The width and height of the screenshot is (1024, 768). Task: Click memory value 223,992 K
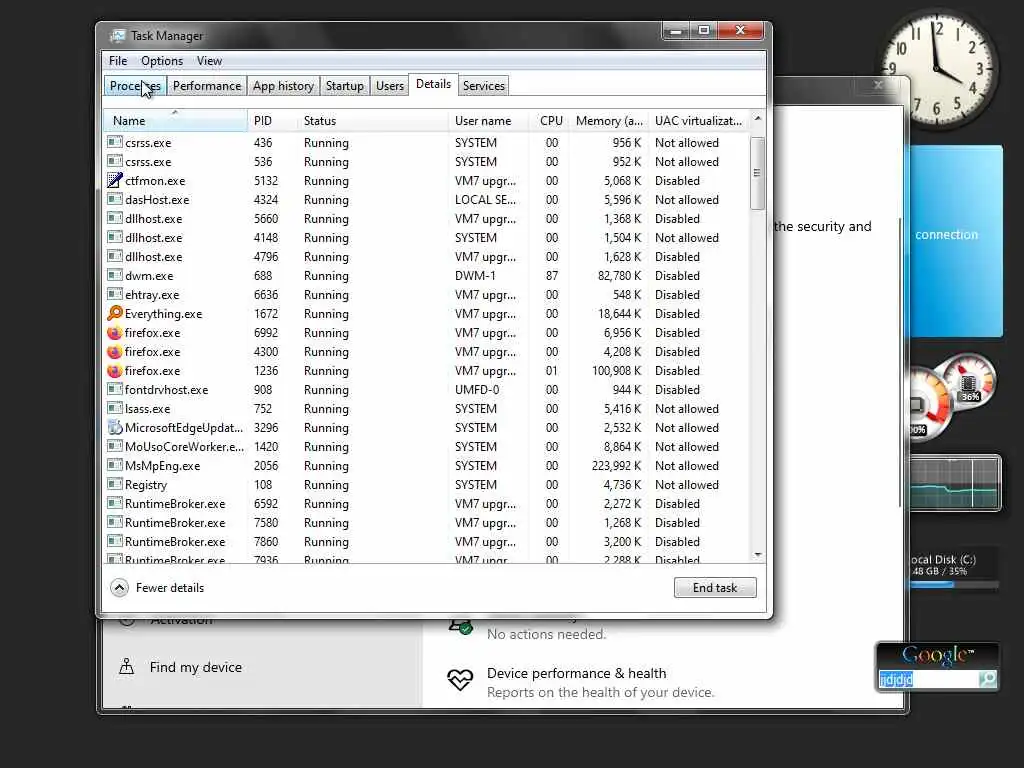click(616, 466)
